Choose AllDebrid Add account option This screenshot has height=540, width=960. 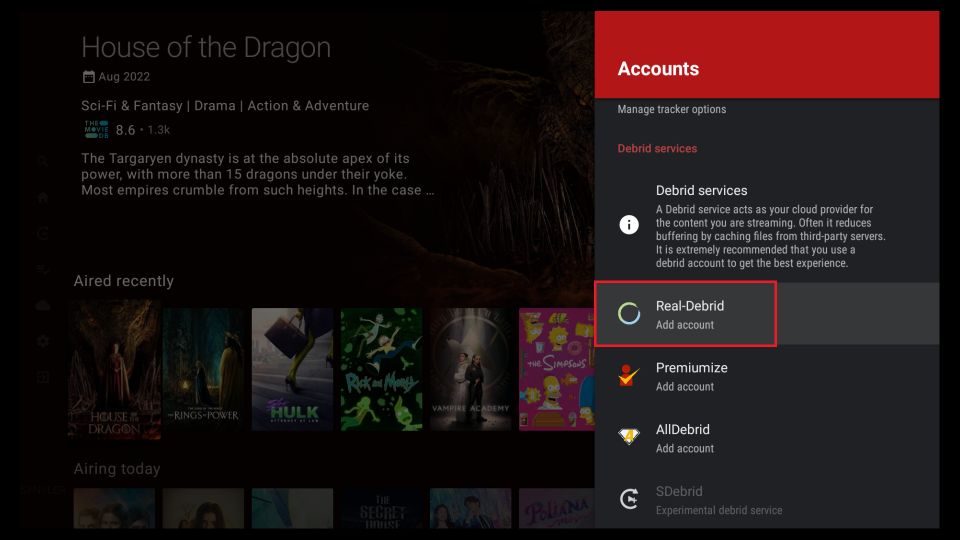pos(767,438)
